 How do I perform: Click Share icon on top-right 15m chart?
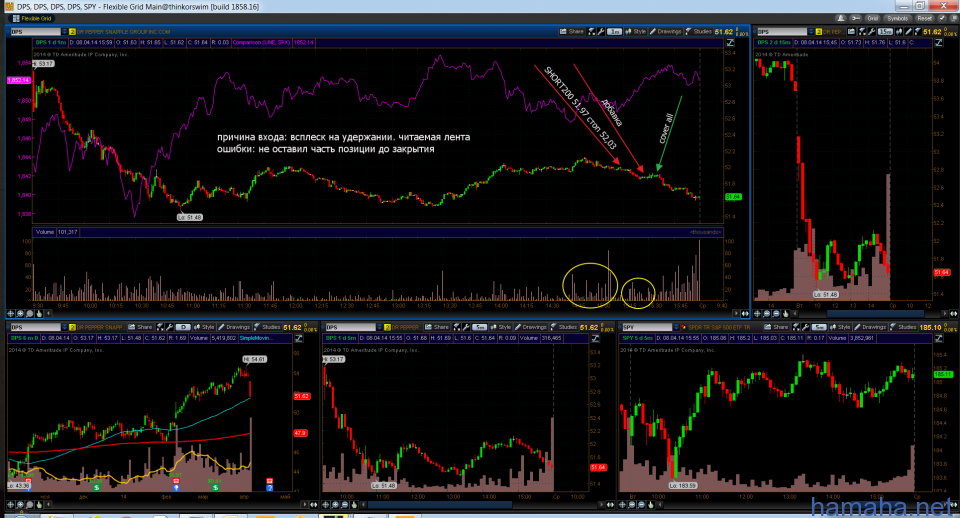[851, 31]
